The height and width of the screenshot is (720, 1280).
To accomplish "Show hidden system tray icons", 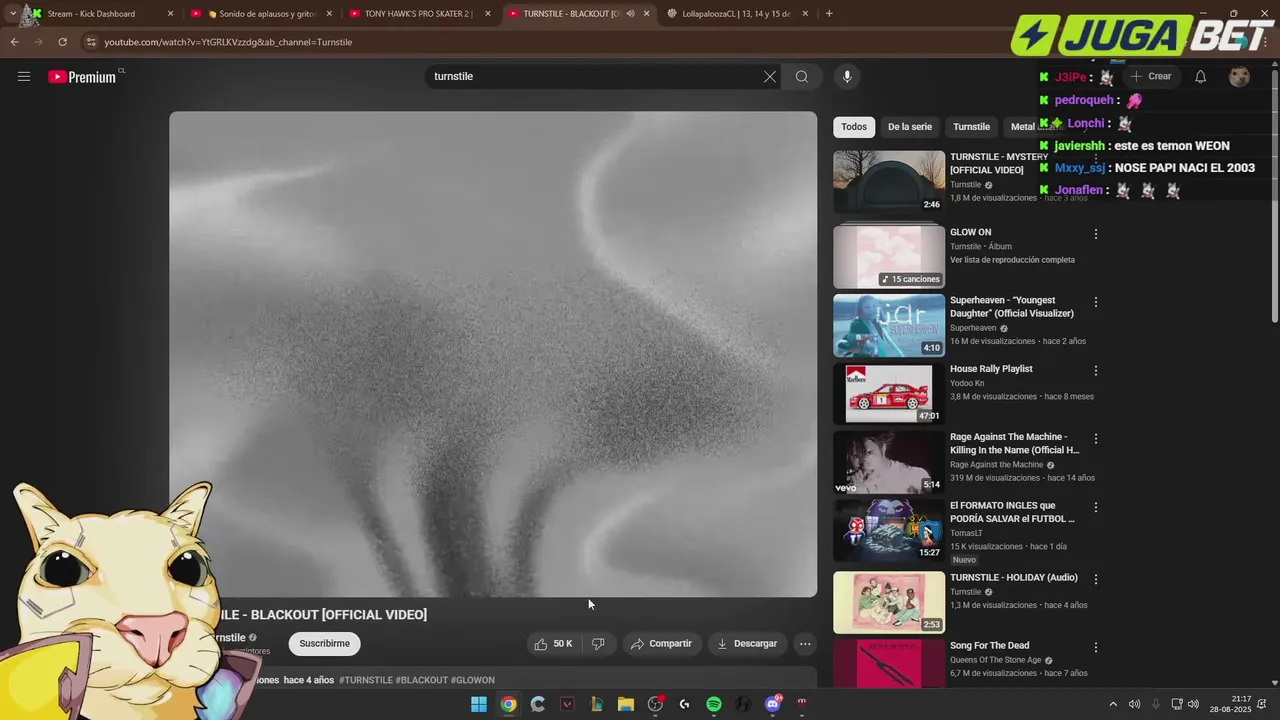I will click(x=1113, y=704).
